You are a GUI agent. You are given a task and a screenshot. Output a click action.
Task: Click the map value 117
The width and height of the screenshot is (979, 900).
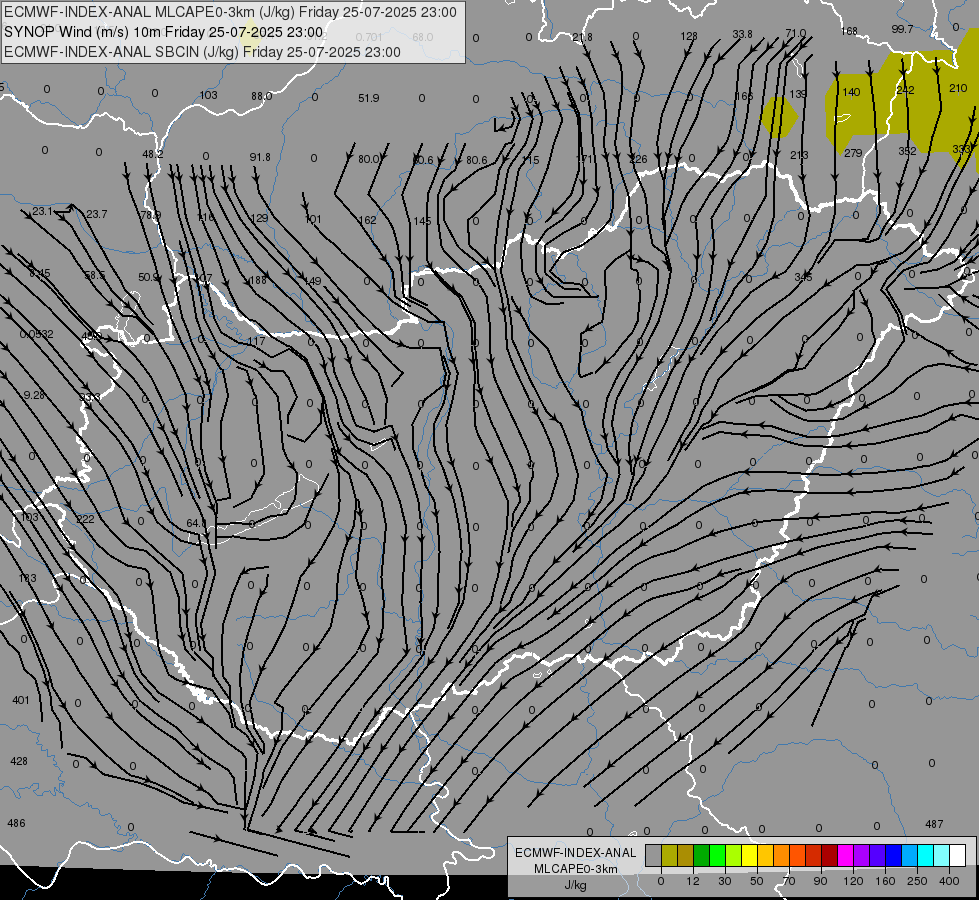pos(256,341)
